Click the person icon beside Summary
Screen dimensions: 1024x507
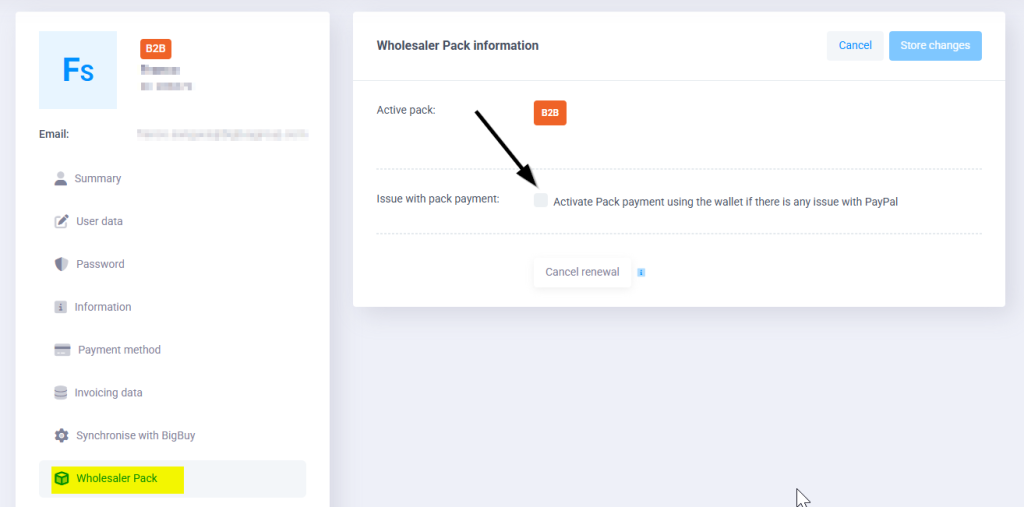(61, 178)
